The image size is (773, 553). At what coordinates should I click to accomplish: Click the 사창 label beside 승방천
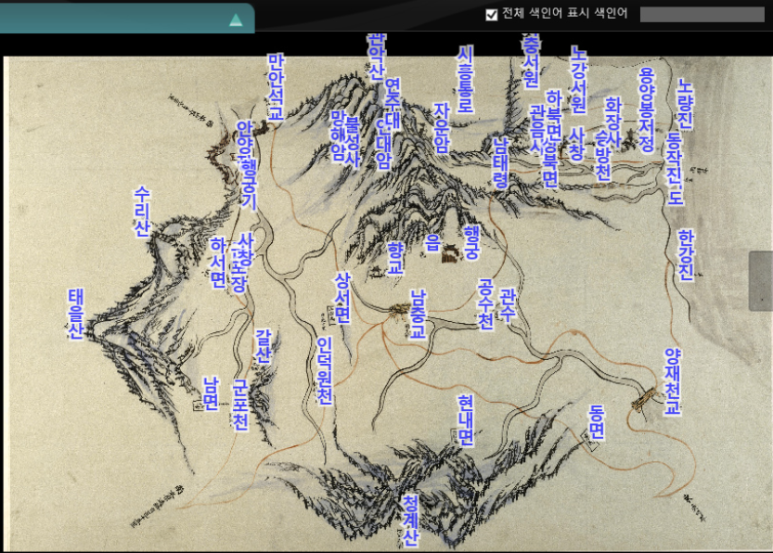point(576,144)
